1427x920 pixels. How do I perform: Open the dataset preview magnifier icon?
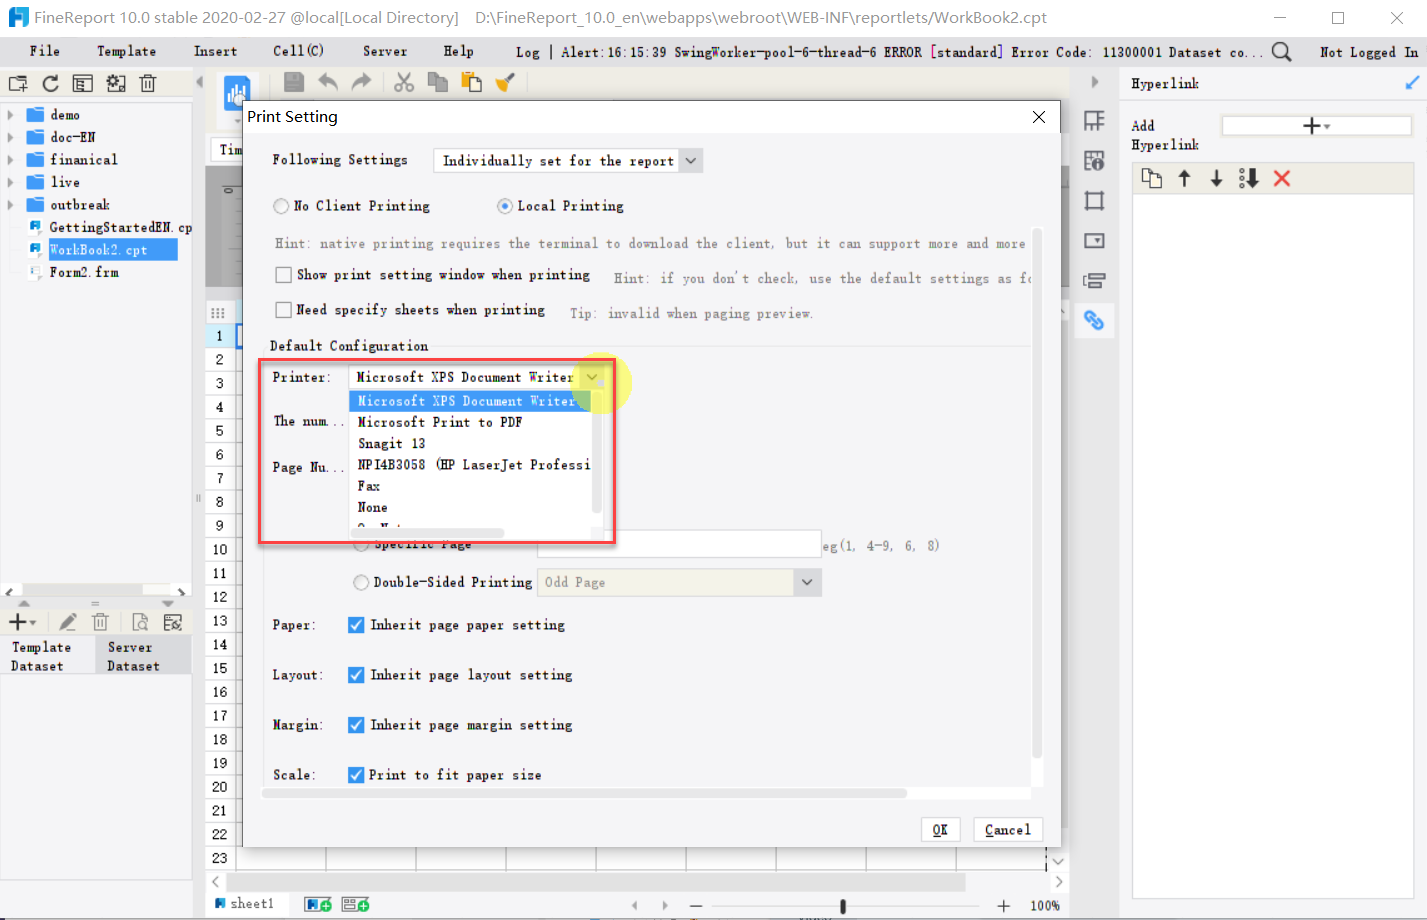[140, 621]
